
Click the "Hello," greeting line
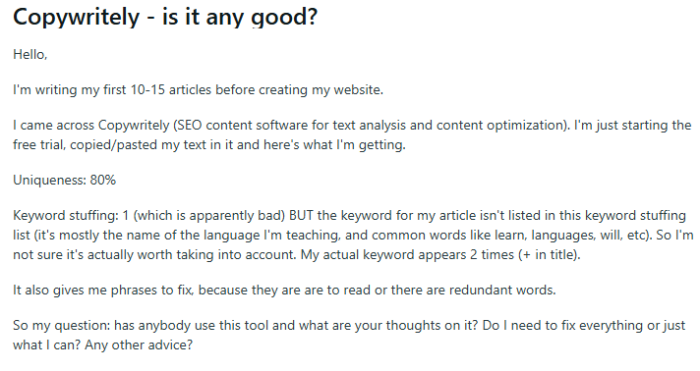click(30, 54)
